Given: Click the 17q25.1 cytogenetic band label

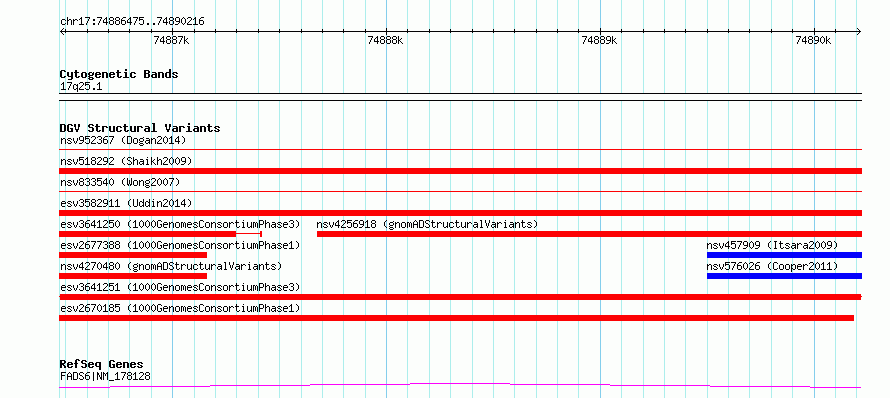Looking at the screenshot, I should click(x=81, y=87).
